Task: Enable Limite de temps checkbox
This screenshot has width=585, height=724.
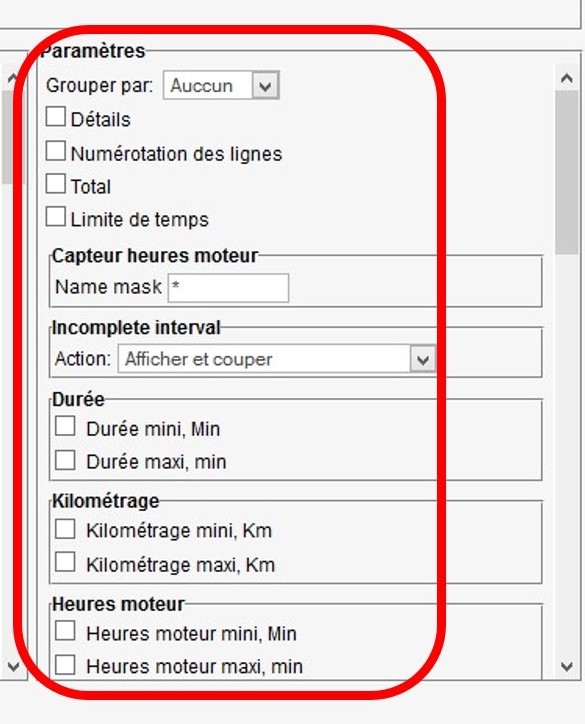Action: point(55,217)
